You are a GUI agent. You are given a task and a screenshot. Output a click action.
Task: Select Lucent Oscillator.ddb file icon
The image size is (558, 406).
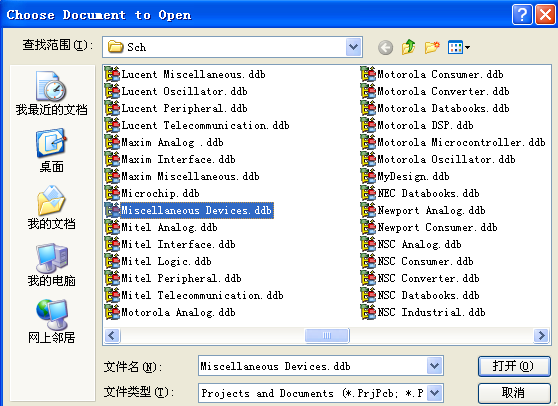point(112,91)
